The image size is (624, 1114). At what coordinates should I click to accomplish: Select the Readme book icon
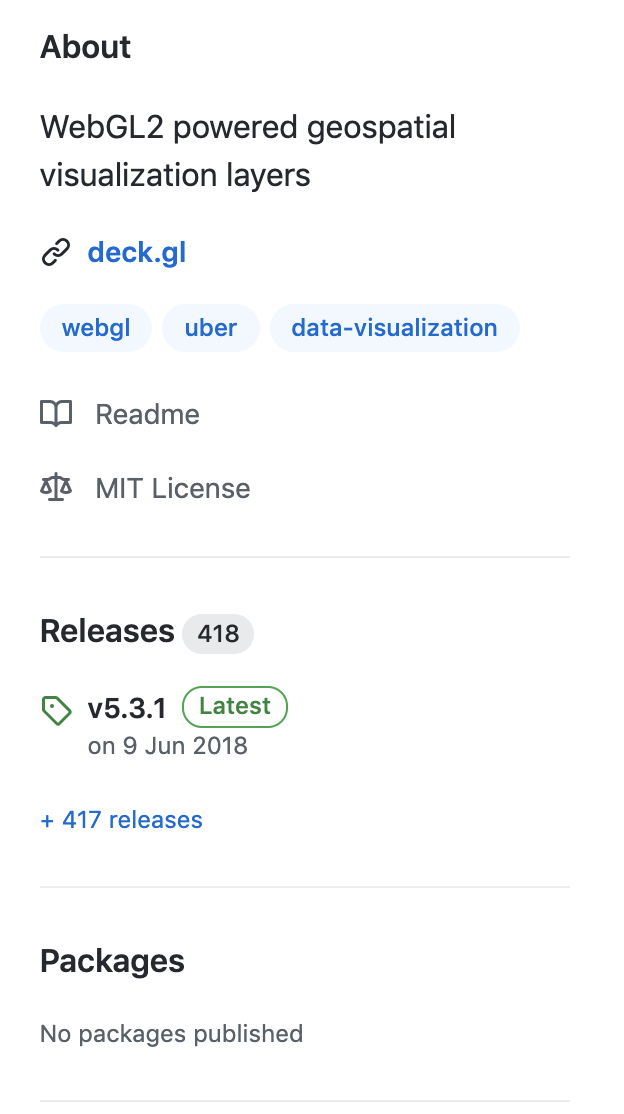pyautogui.click(x=57, y=413)
